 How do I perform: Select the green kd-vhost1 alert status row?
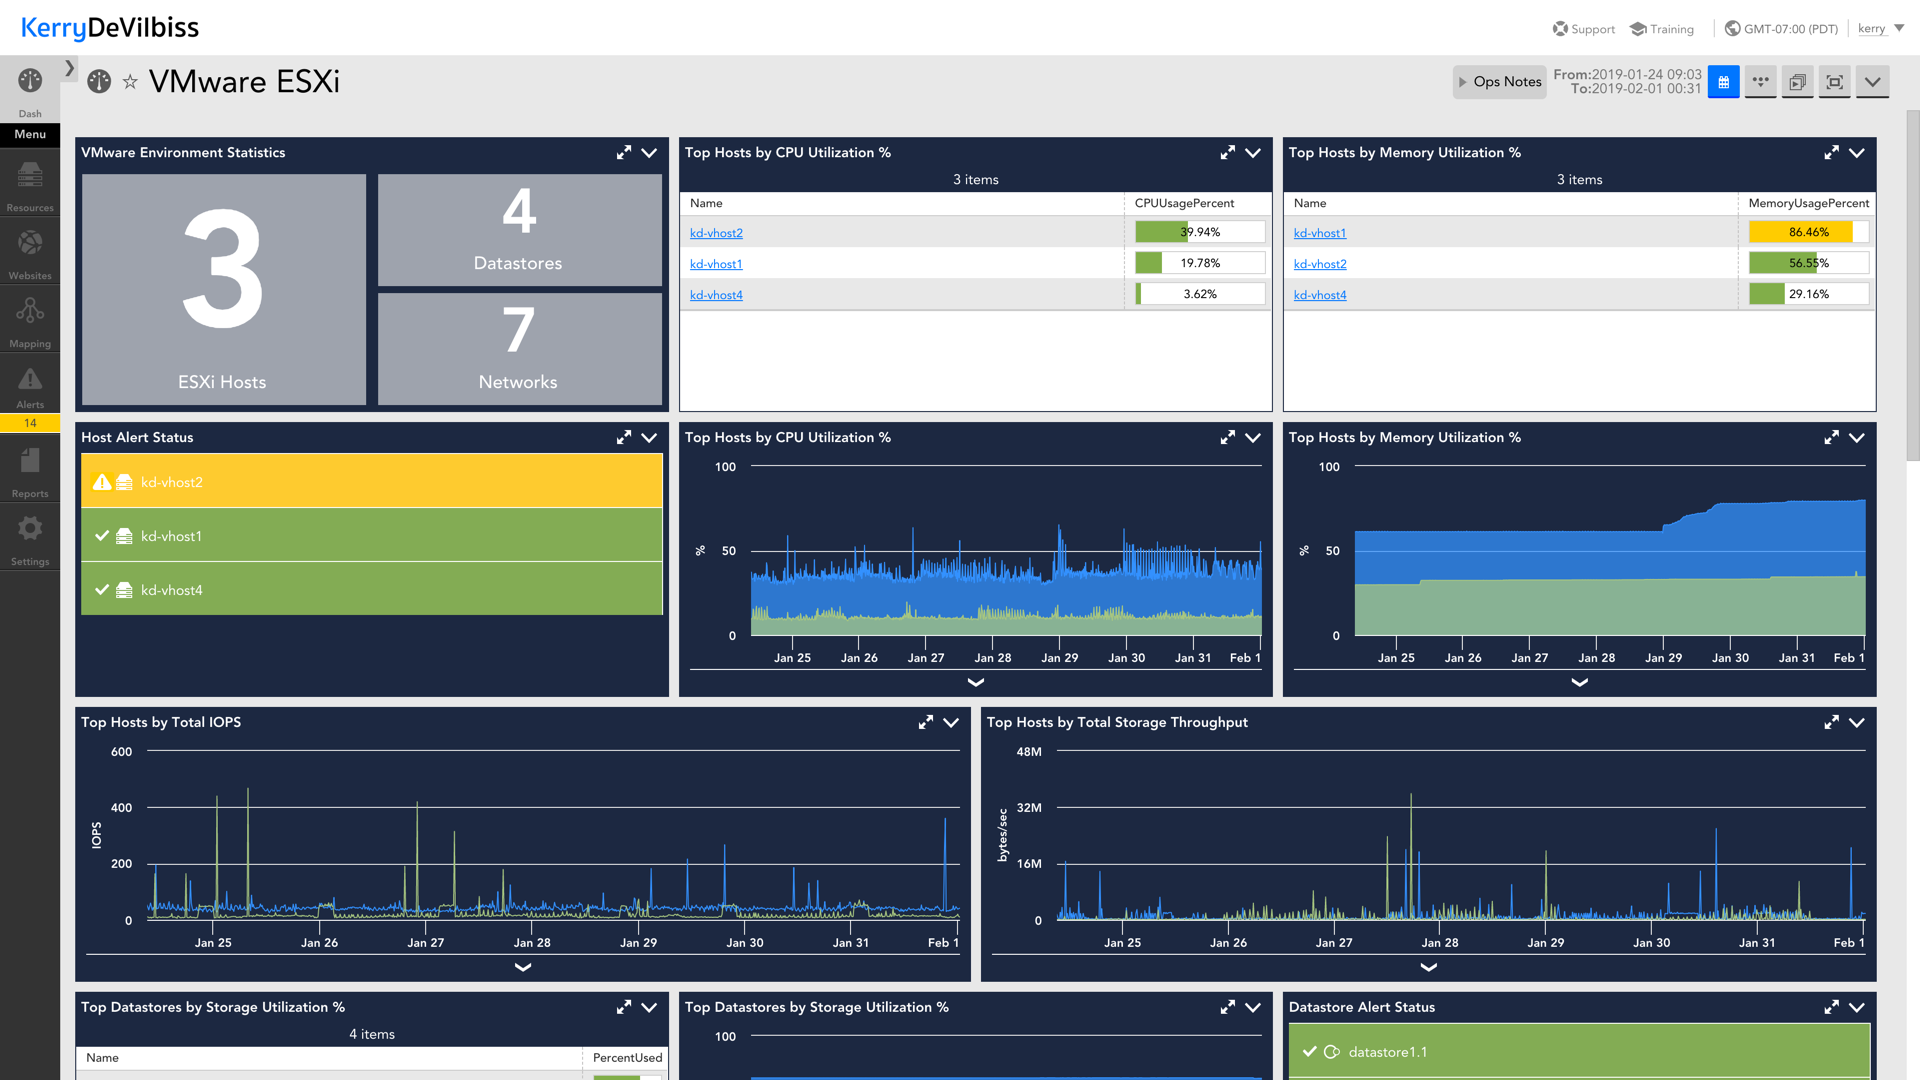[372, 535]
